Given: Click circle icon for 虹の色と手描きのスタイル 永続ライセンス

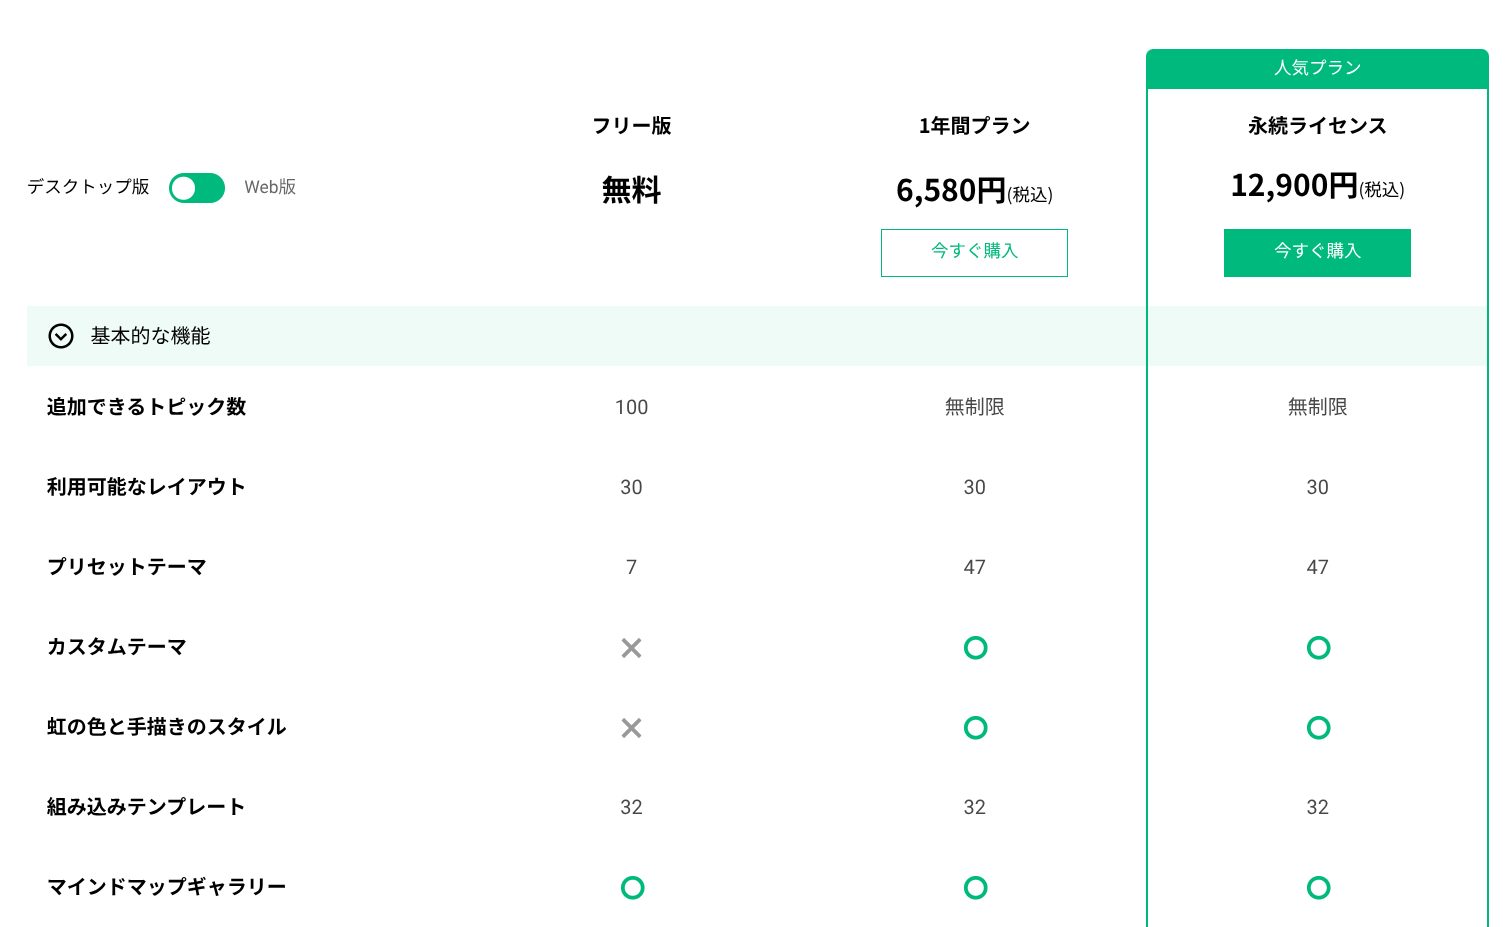Looking at the screenshot, I should tap(1318, 728).
